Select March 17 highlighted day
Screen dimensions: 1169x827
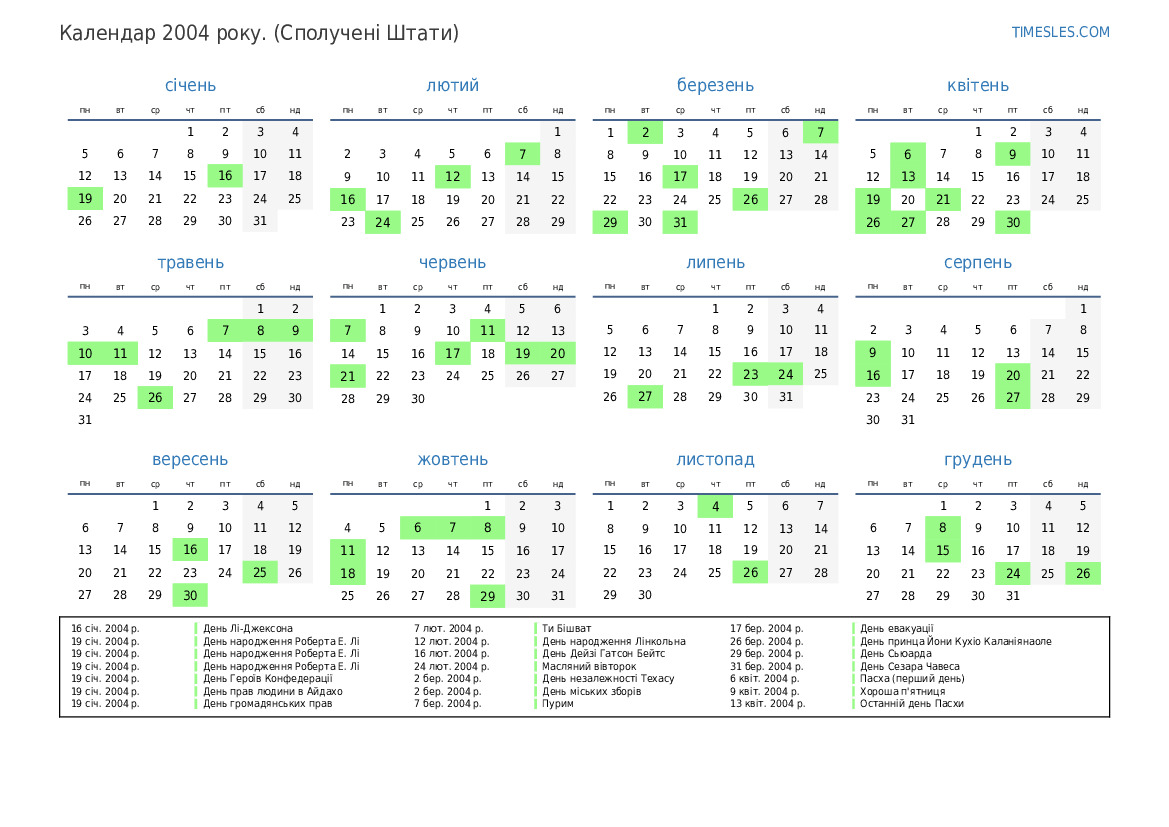[680, 176]
